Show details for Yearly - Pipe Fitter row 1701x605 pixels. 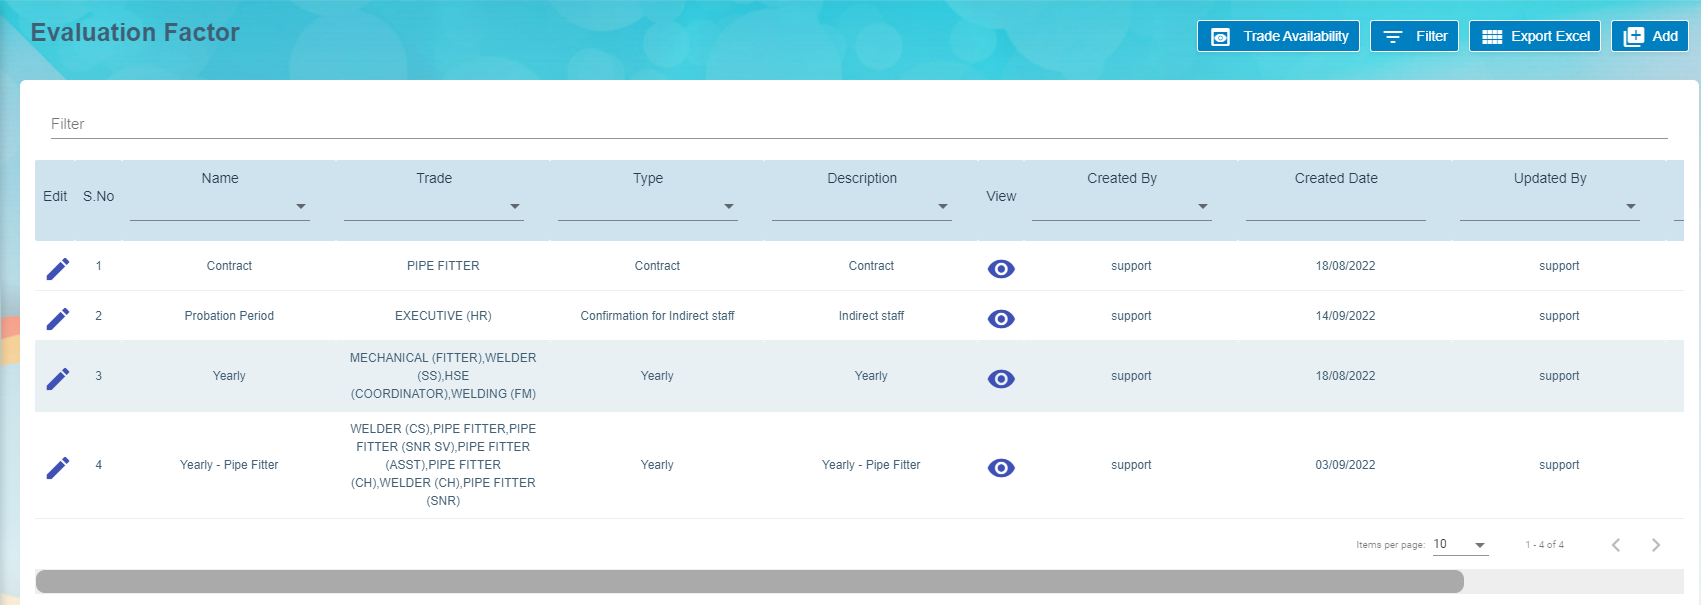[1001, 468]
